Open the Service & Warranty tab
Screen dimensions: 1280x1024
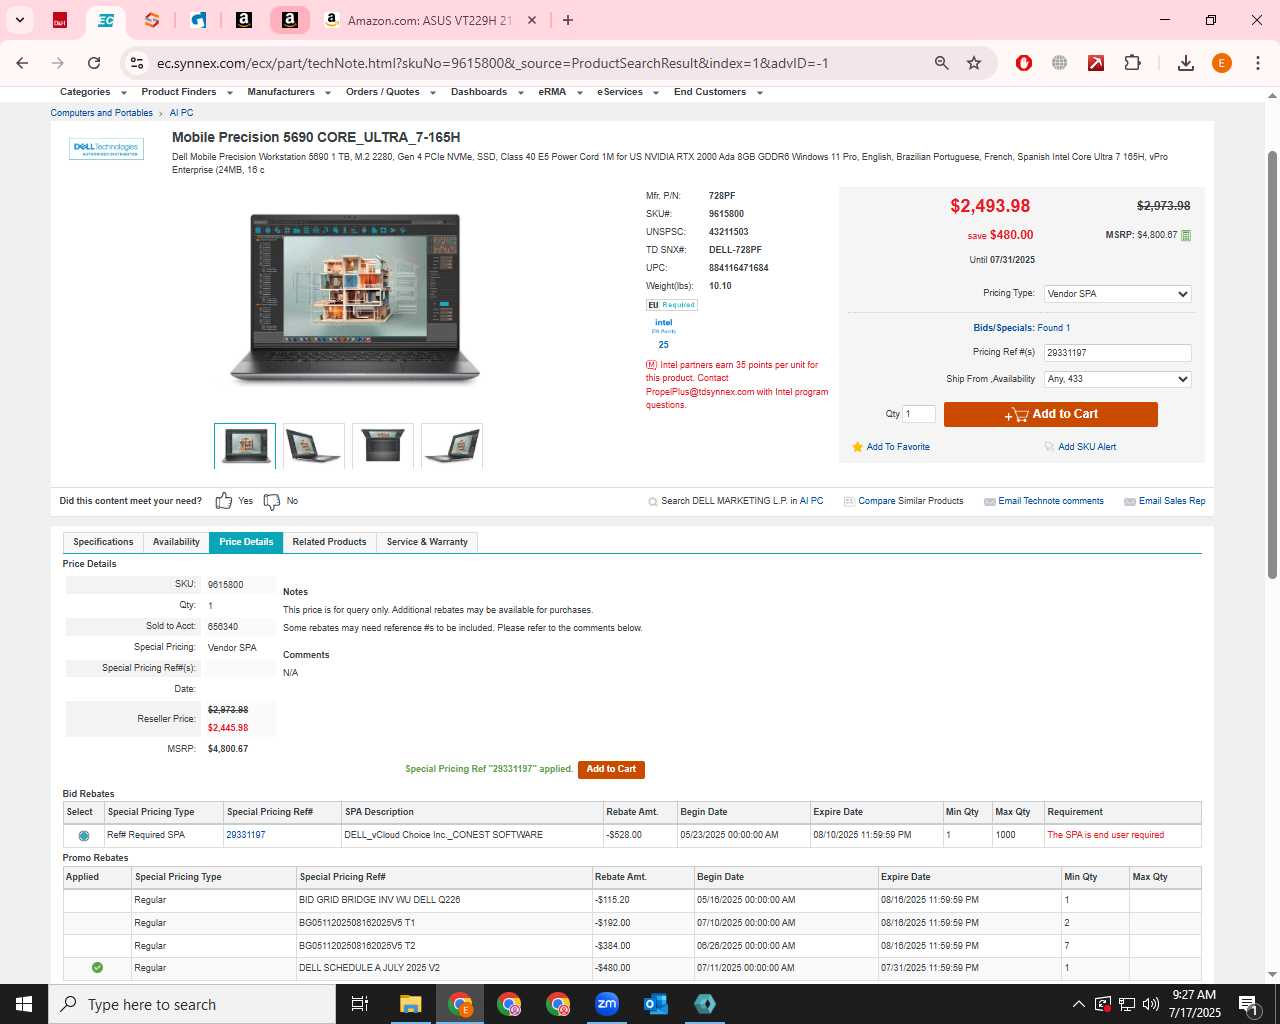tap(427, 542)
